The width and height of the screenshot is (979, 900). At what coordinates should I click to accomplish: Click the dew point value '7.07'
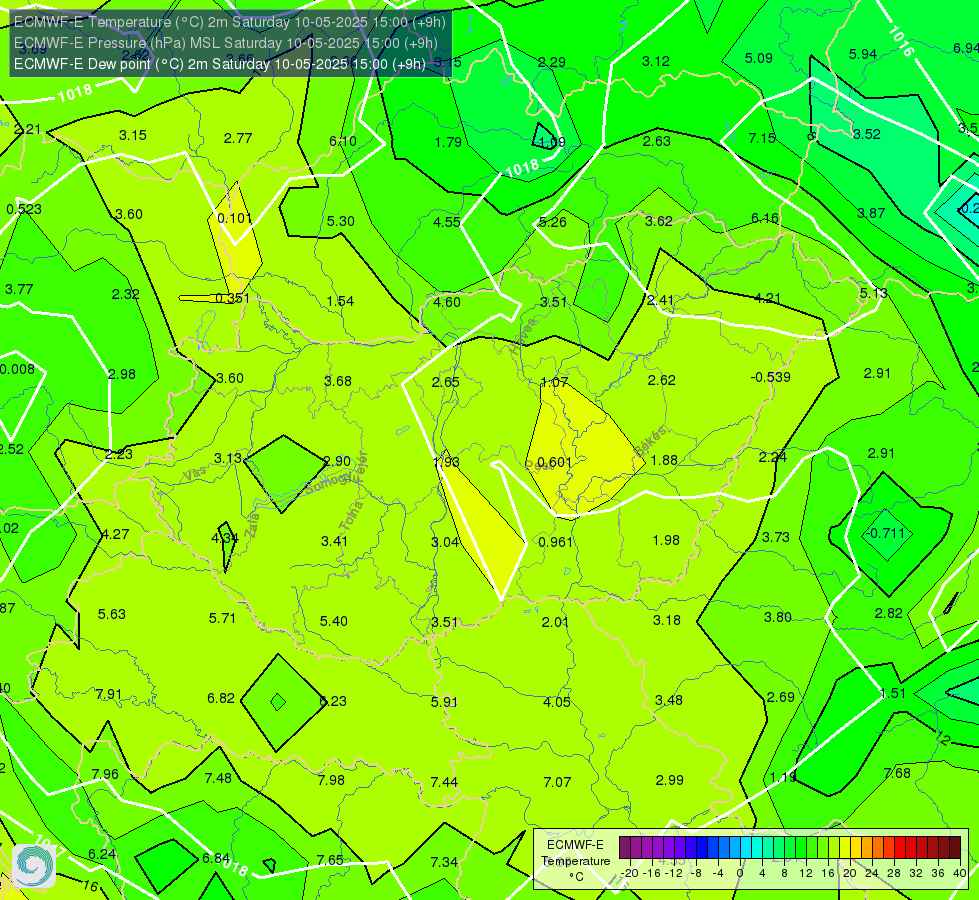tap(557, 782)
